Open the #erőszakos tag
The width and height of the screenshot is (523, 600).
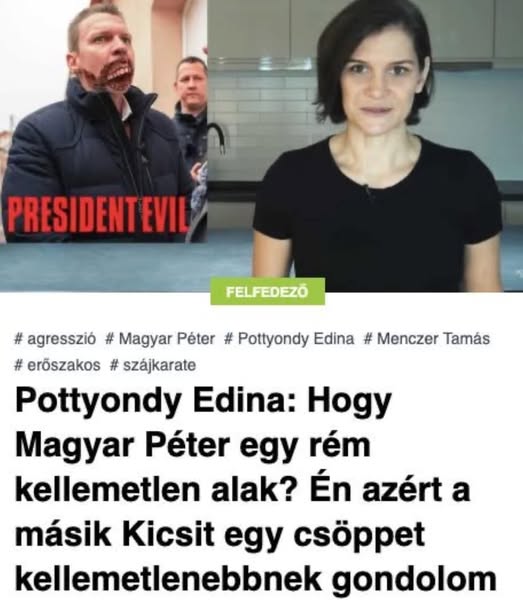pyautogui.click(x=57, y=365)
